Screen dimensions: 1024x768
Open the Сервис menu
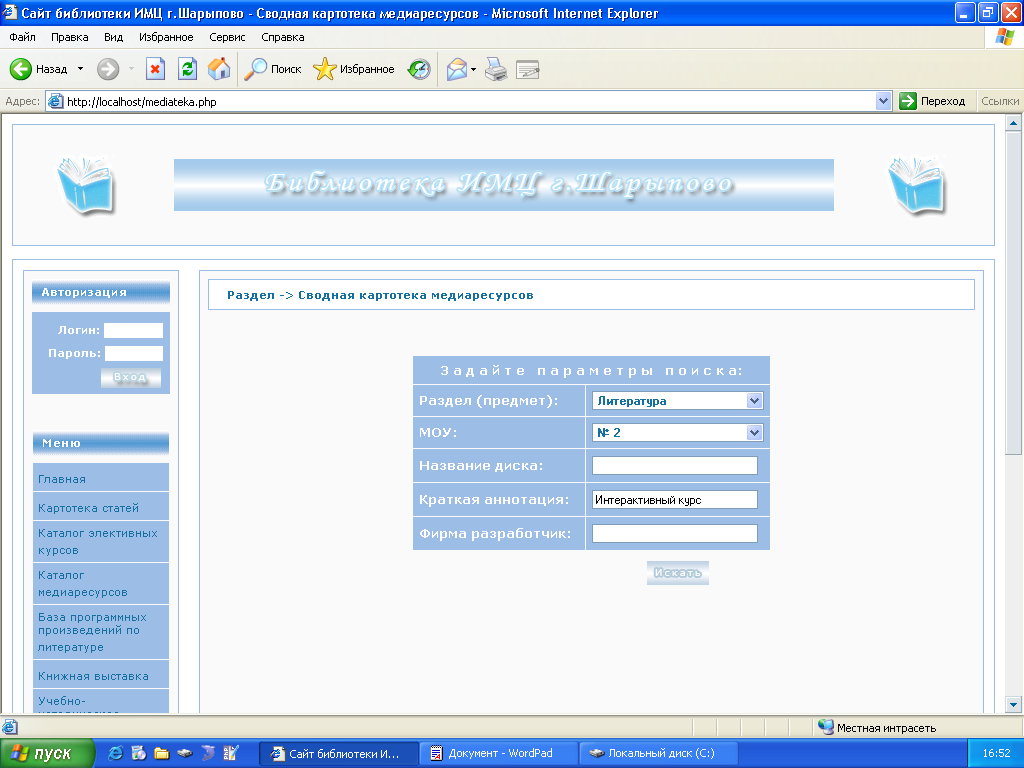pyautogui.click(x=227, y=37)
